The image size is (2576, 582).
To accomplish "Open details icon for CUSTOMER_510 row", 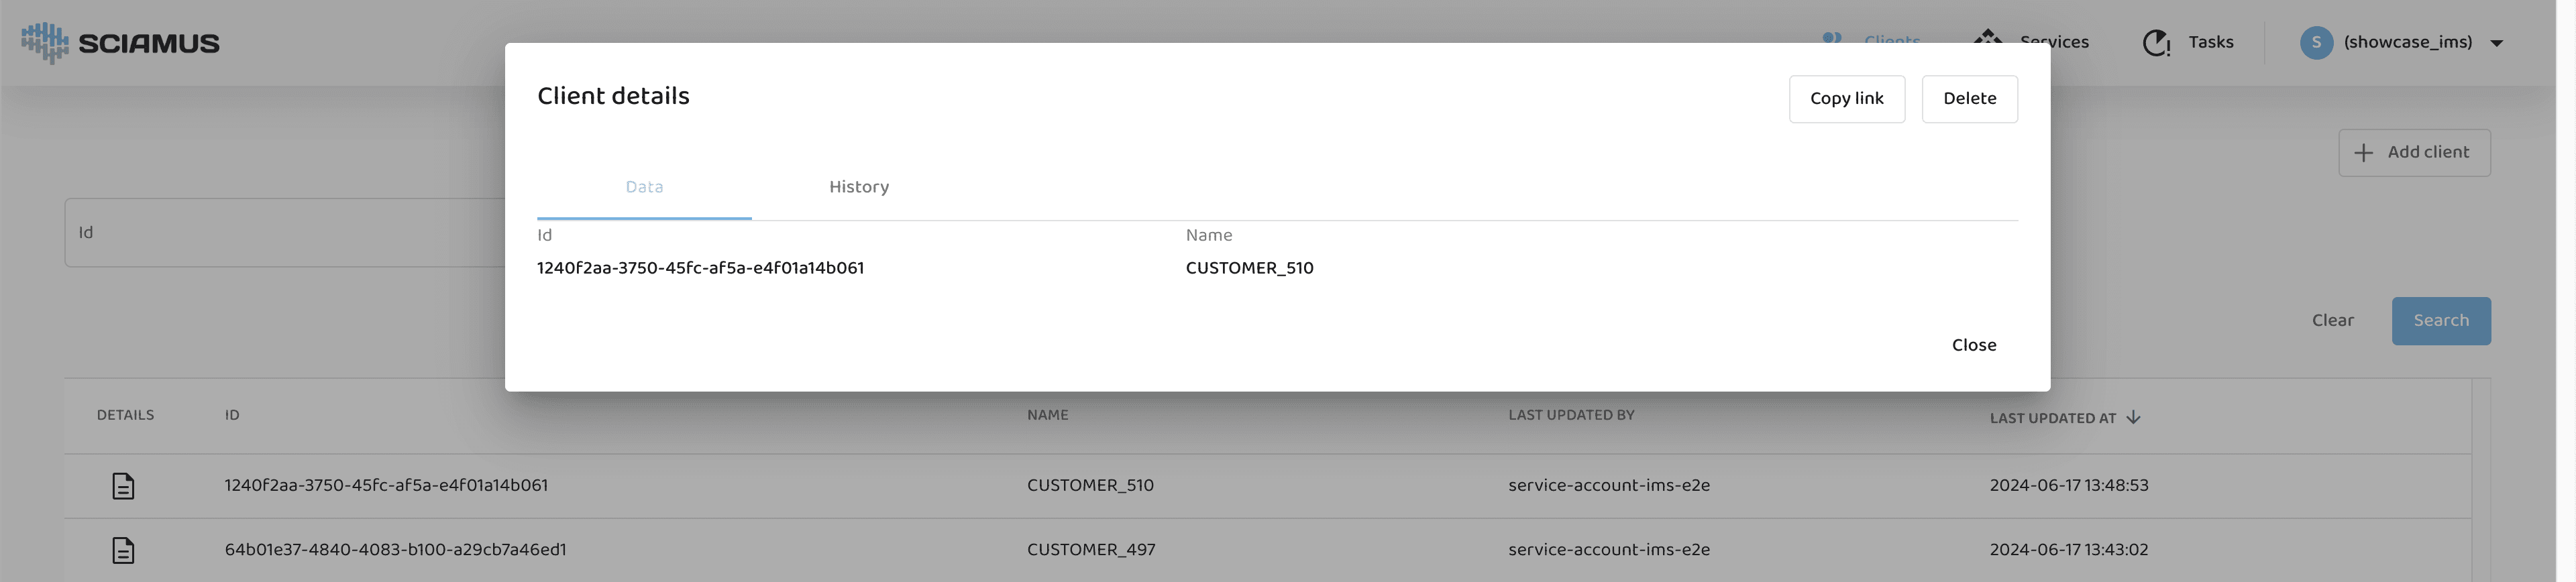I will pyautogui.click(x=123, y=486).
